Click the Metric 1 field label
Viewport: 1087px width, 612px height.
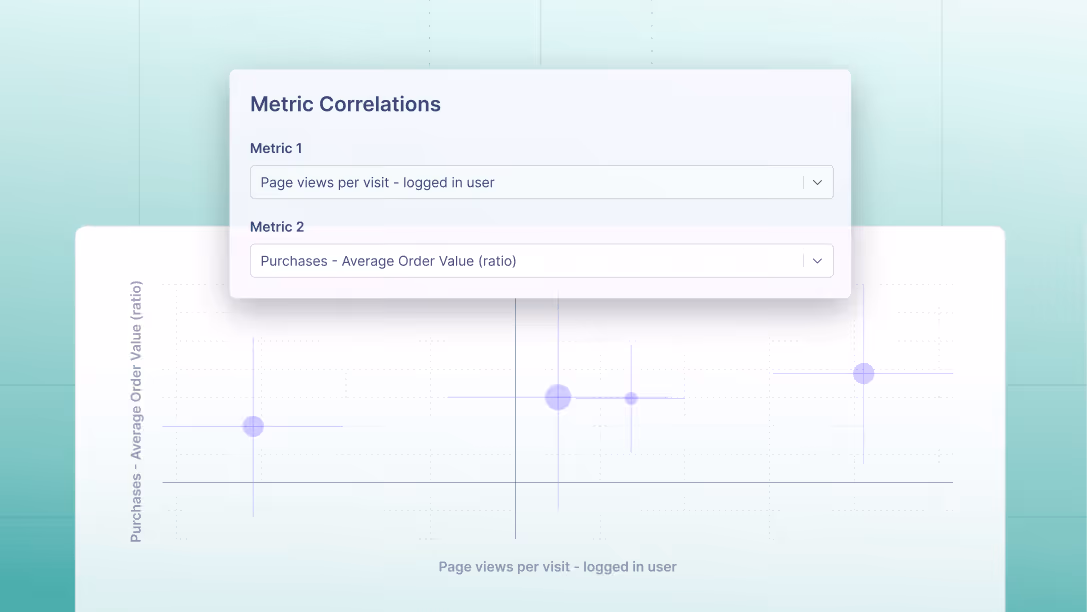click(276, 148)
